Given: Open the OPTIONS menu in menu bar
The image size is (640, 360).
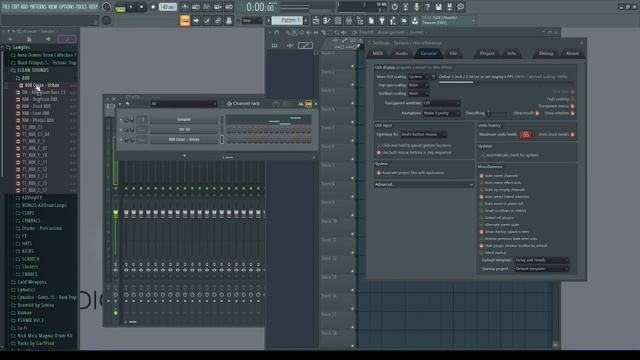Looking at the screenshot, I should point(68,7).
